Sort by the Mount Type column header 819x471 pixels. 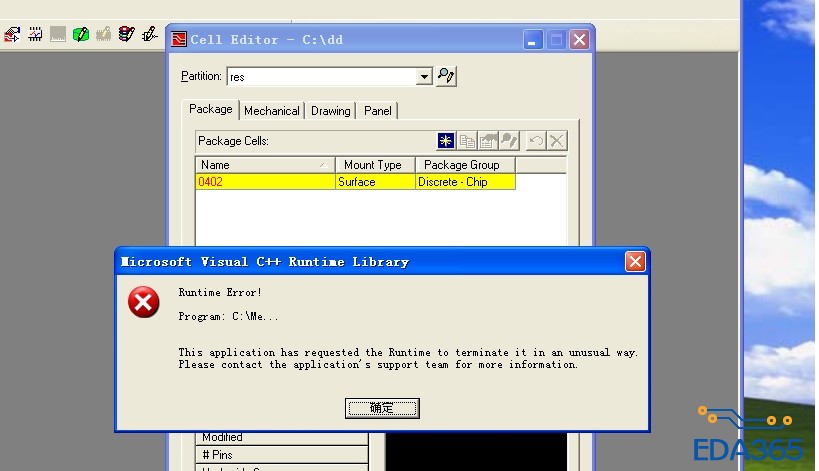[x=375, y=165]
